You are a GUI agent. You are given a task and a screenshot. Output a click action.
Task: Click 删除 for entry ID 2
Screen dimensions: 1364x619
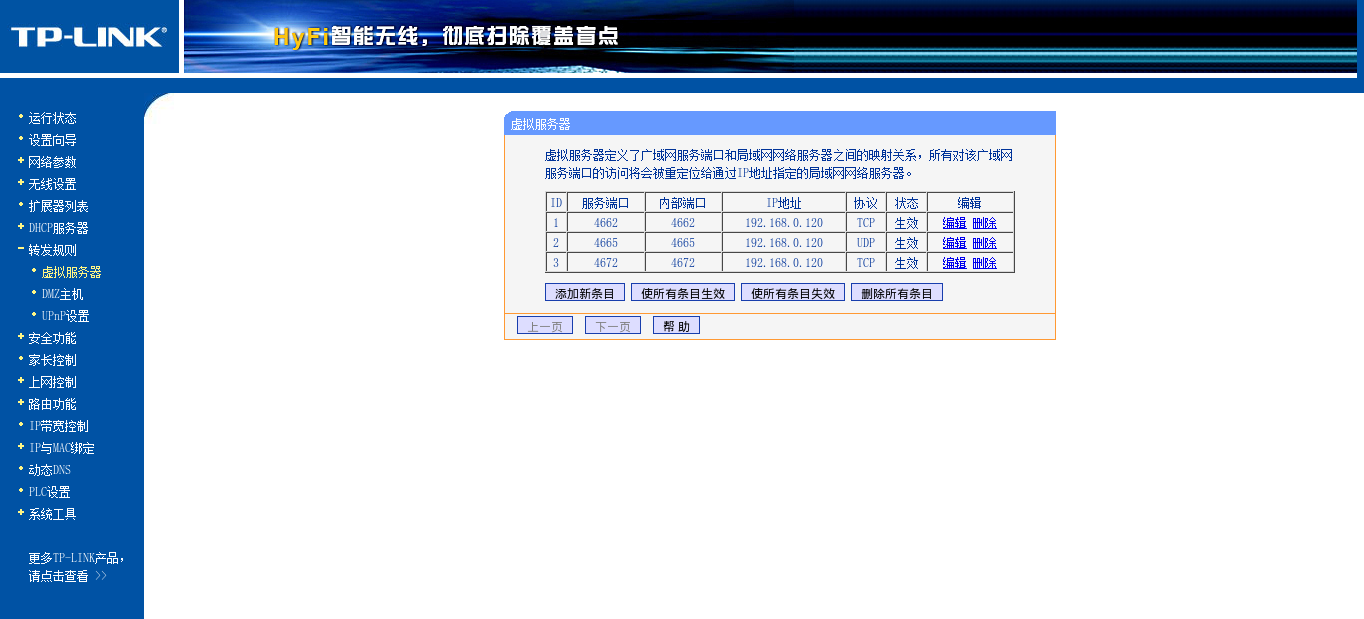(984, 243)
